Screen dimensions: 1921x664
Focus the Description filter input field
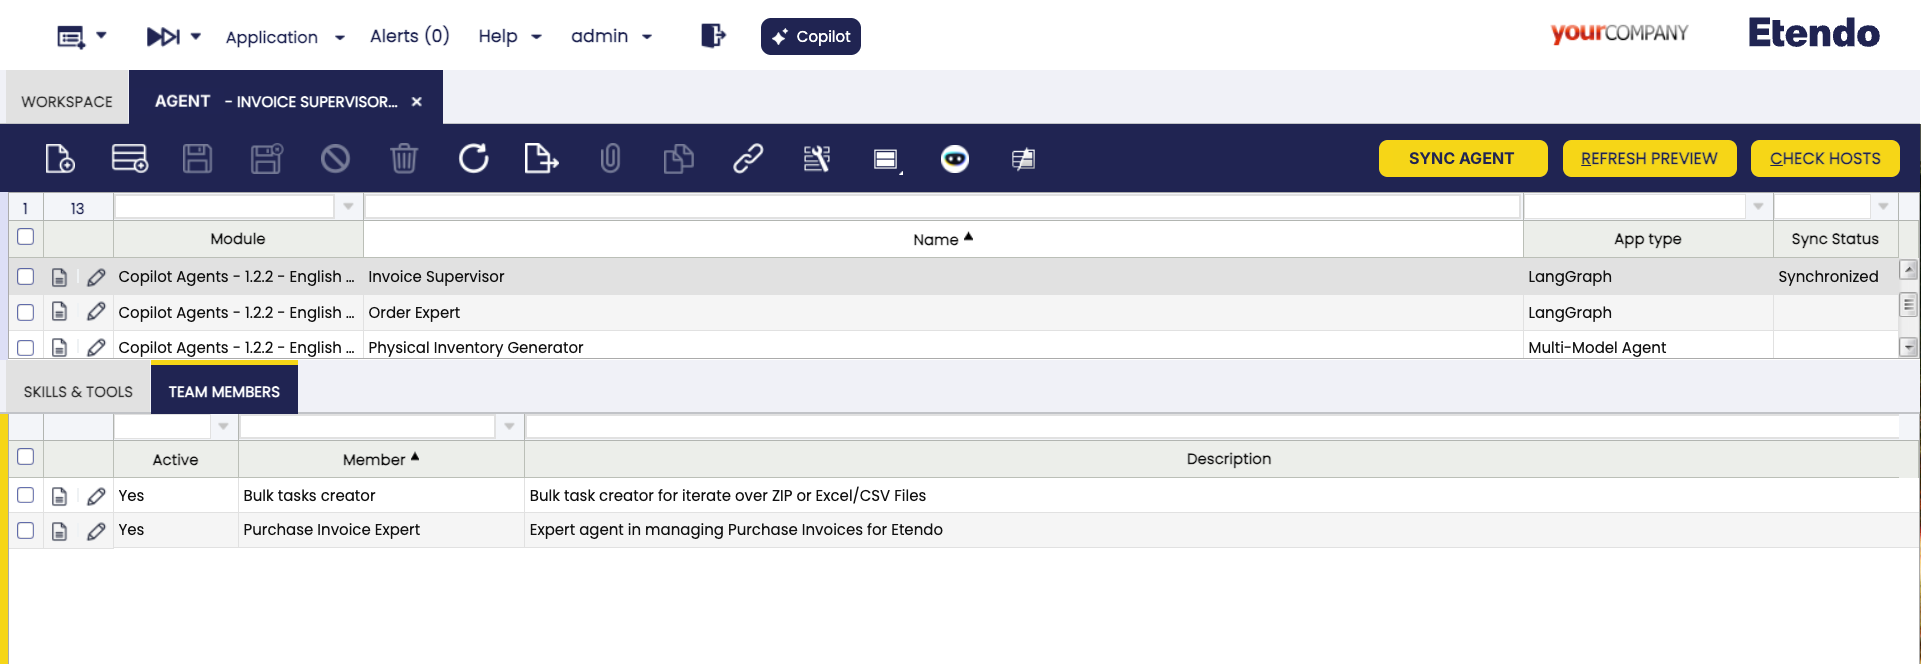pyautogui.click(x=1212, y=427)
